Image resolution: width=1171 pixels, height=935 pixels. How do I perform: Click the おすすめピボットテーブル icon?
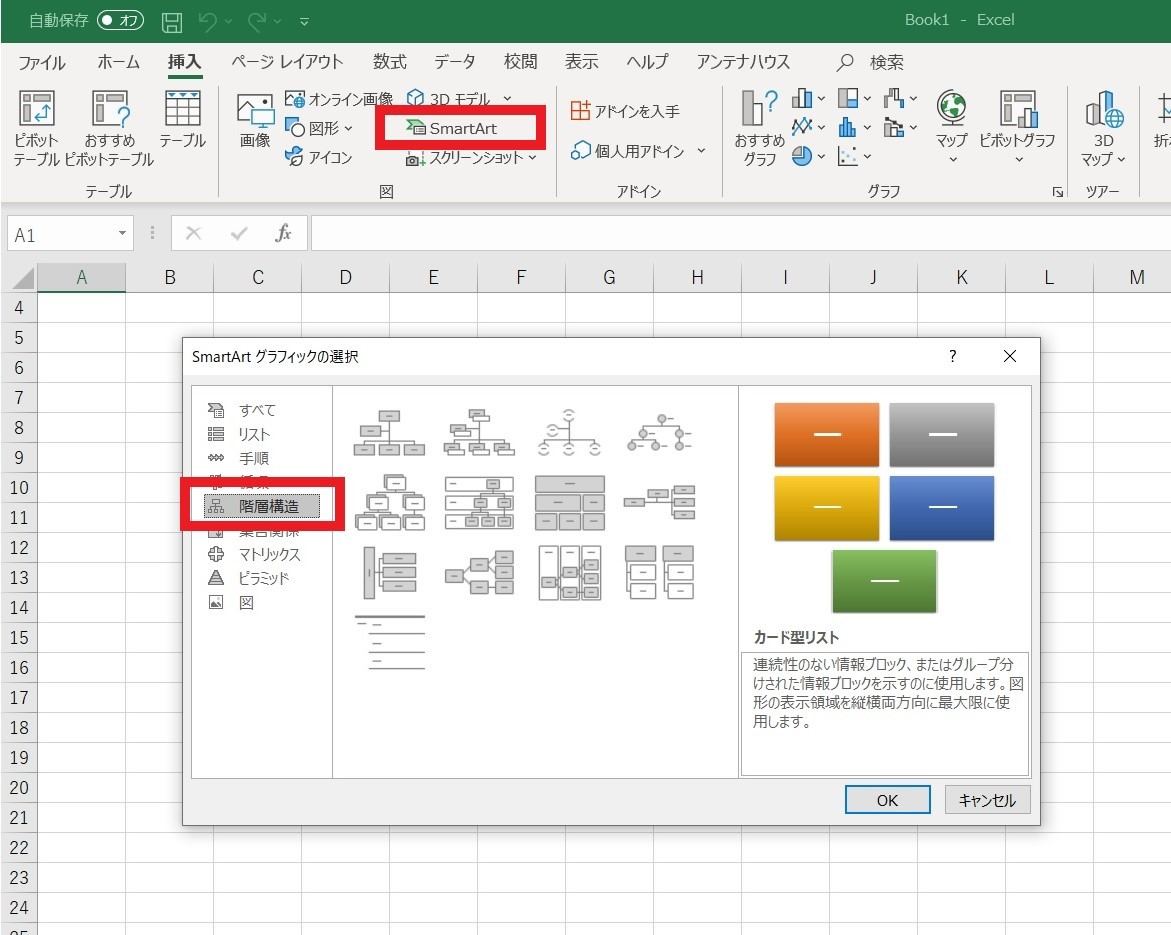(110, 128)
